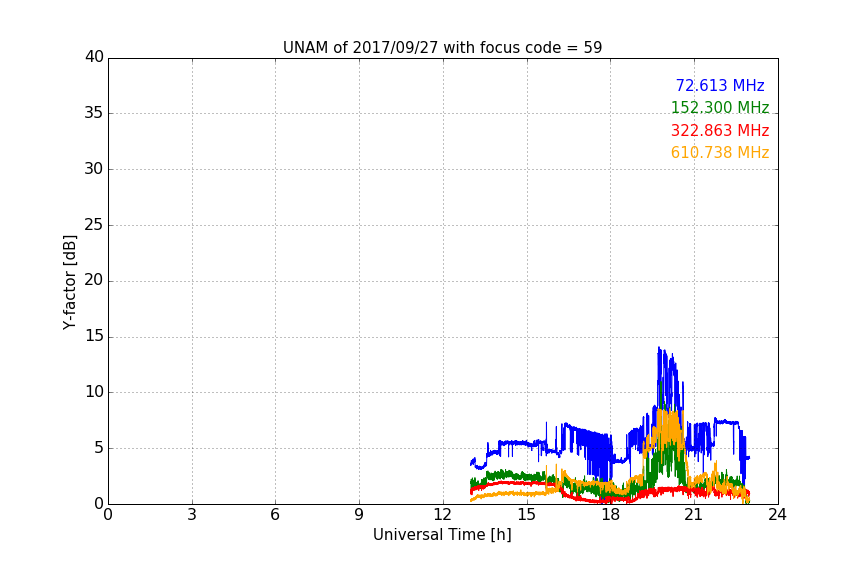Click the y-axis tick label '35'
The height and width of the screenshot is (576, 864).
[x=94, y=113]
